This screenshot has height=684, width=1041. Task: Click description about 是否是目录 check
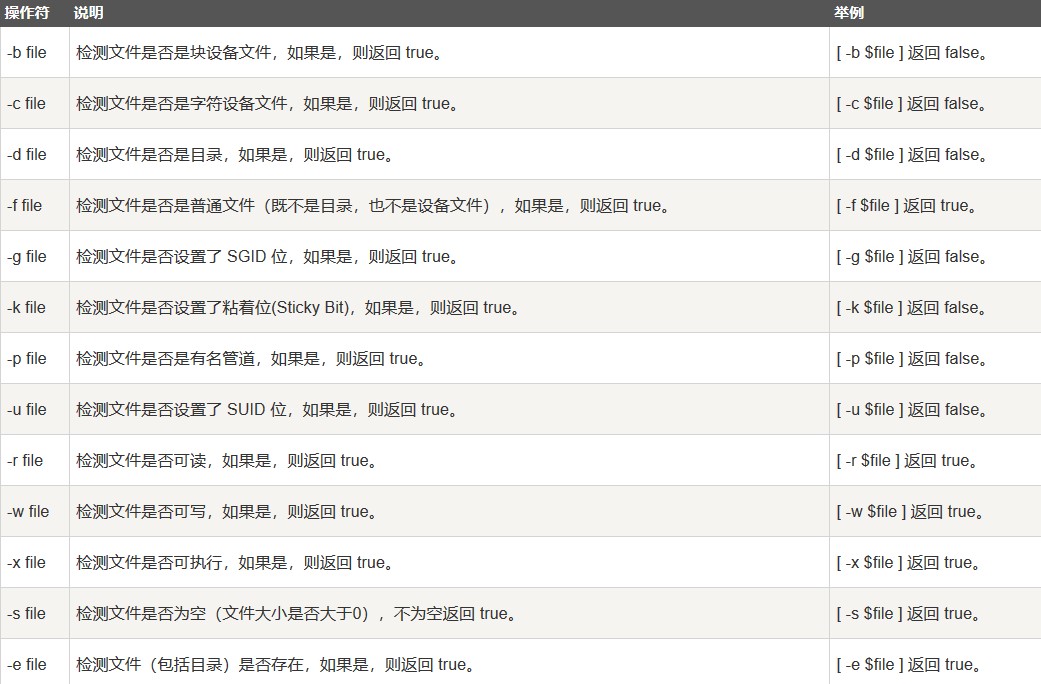[234, 155]
